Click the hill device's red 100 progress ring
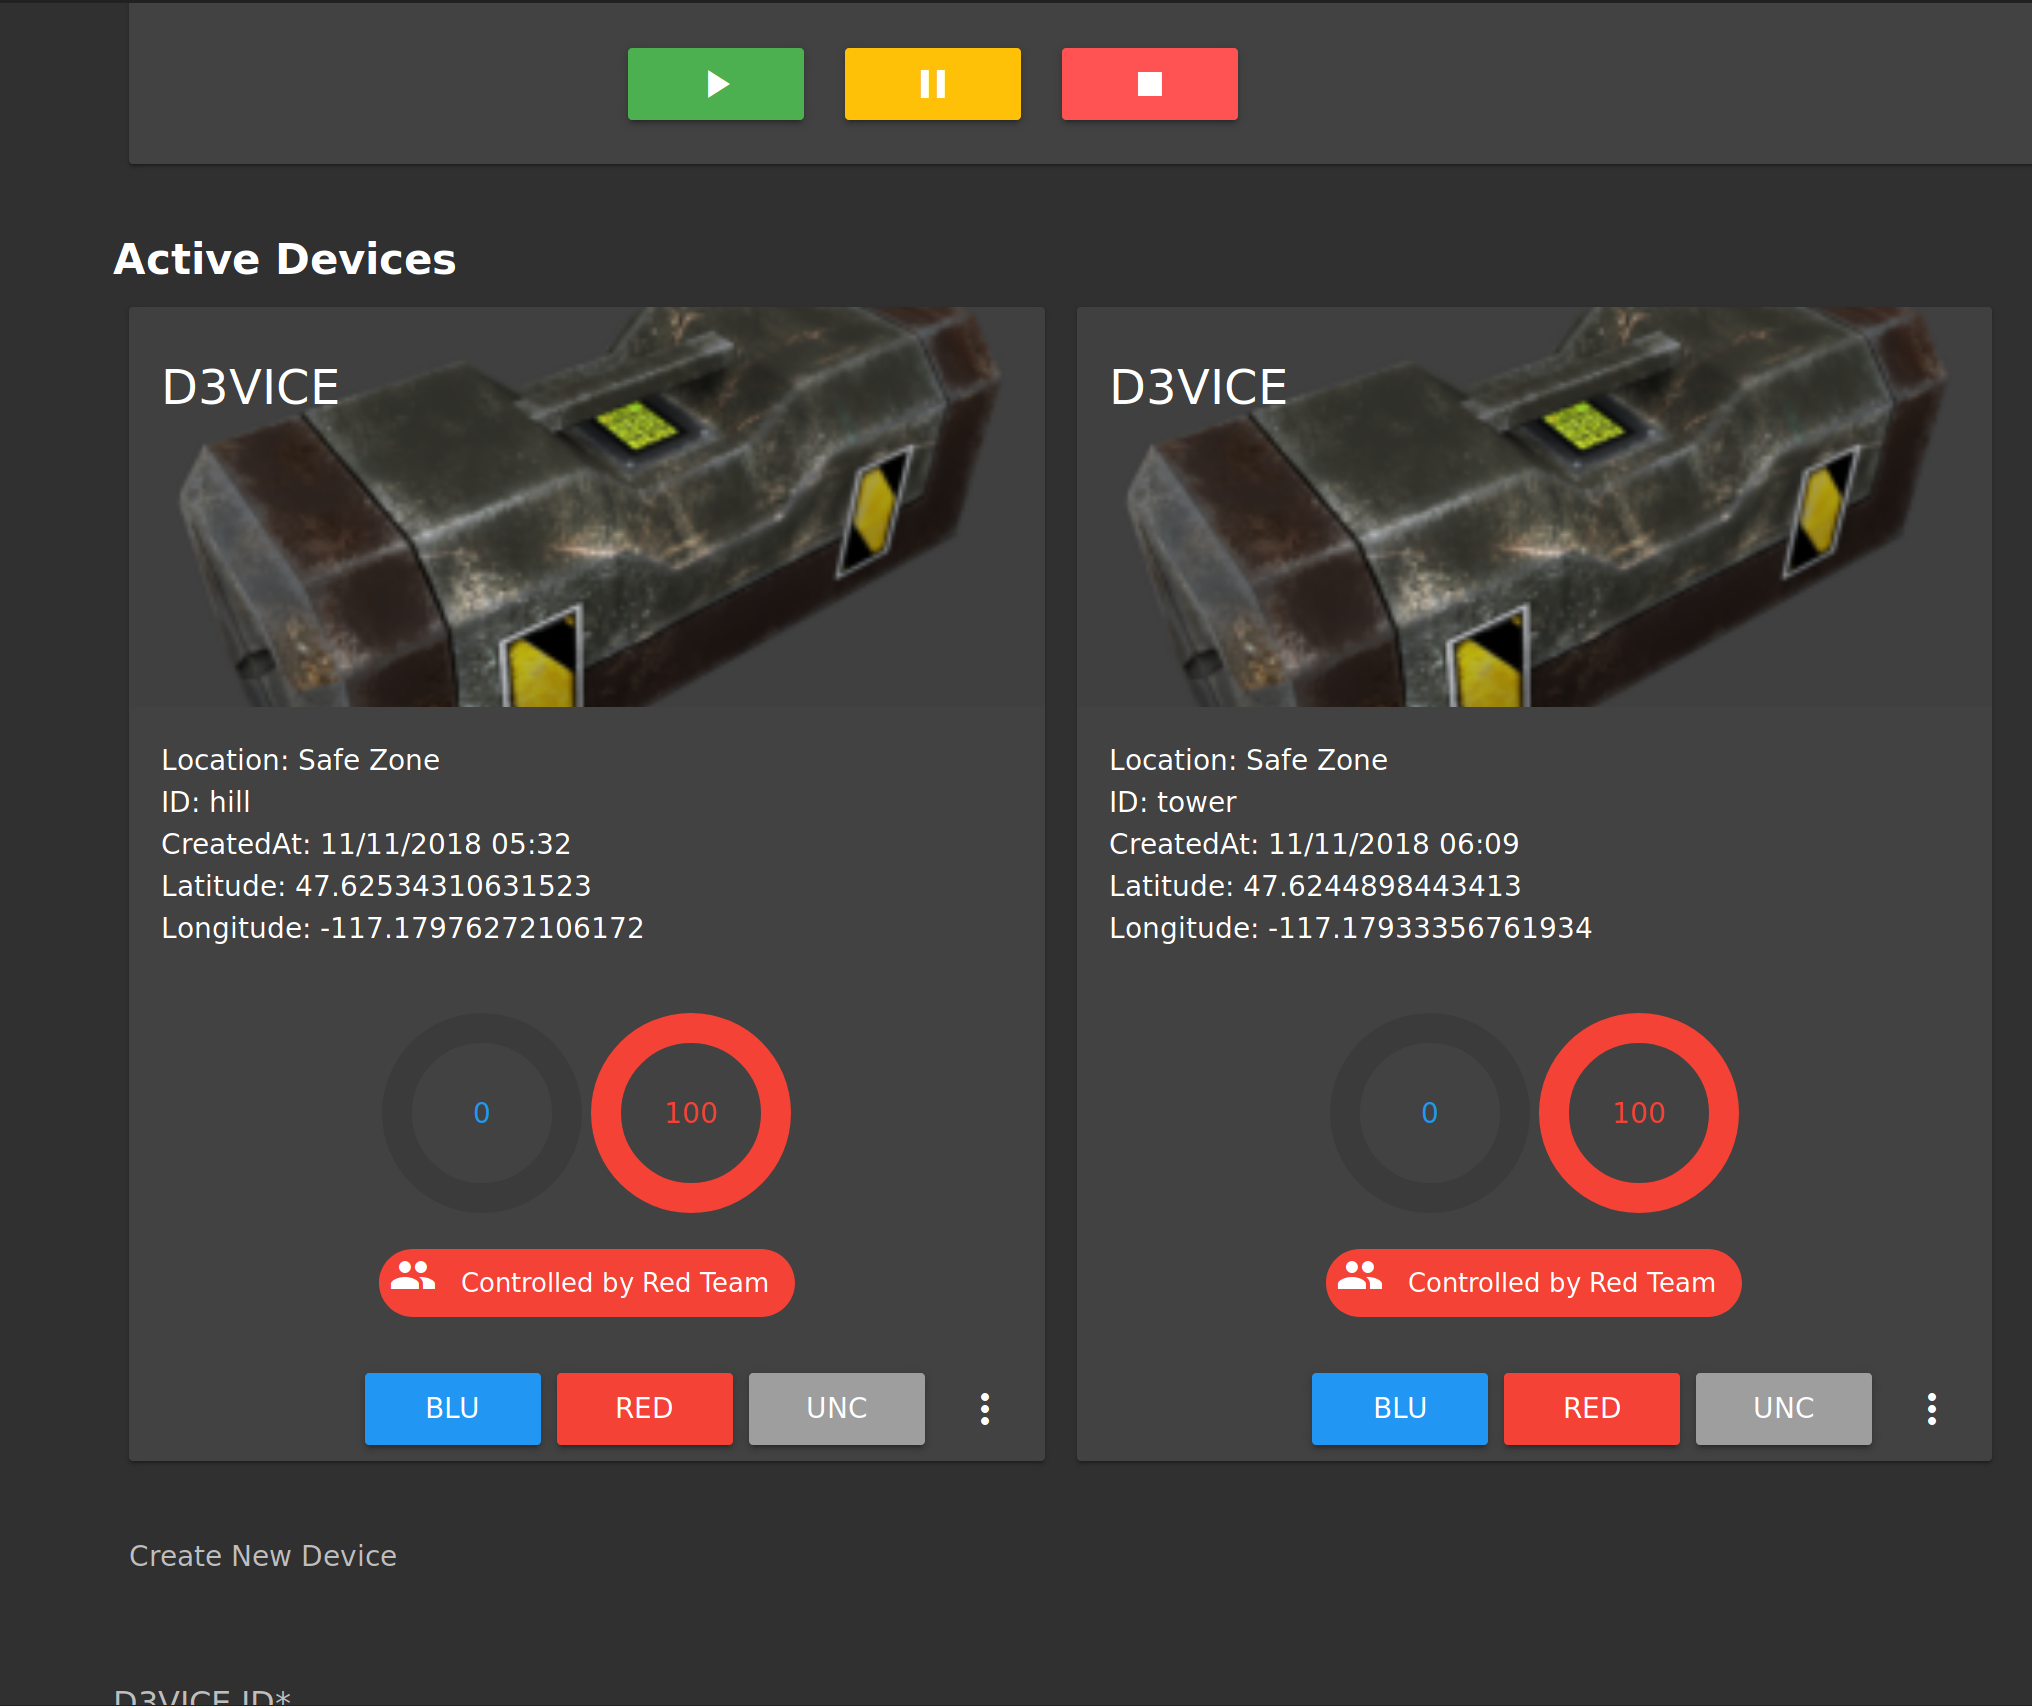 pyautogui.click(x=691, y=1113)
